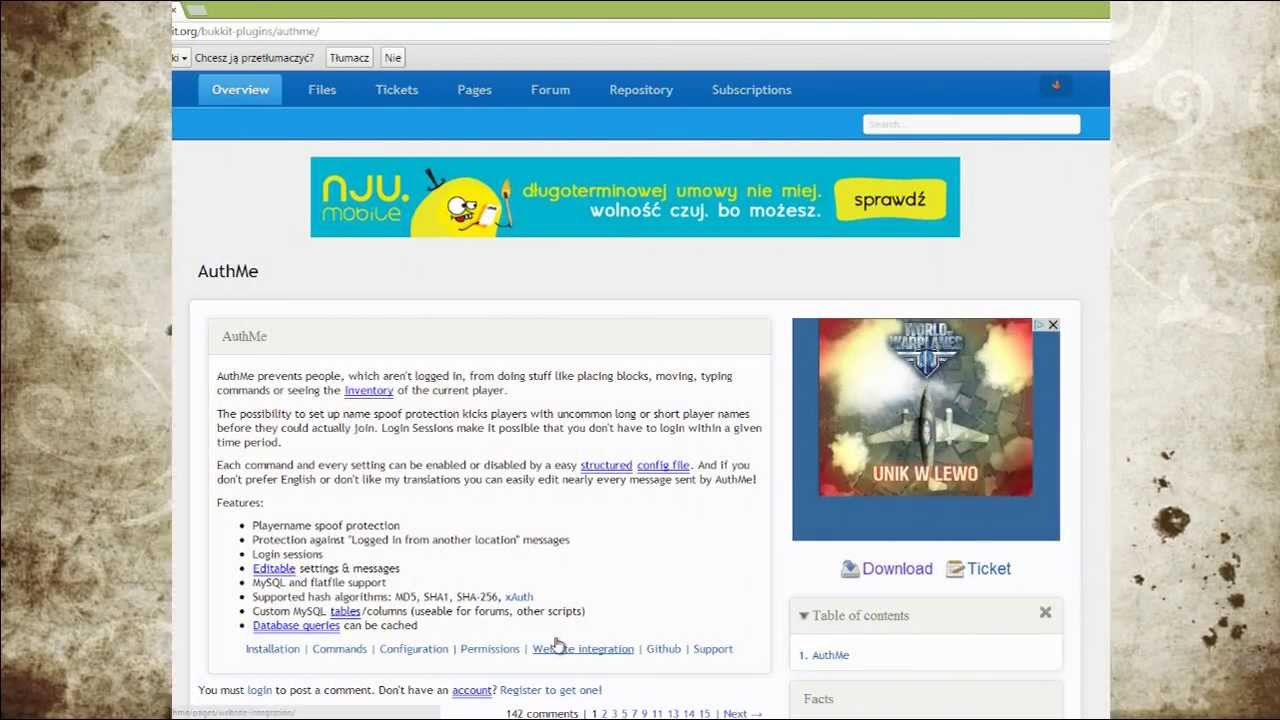Viewport: 1280px width, 720px height.
Task: Open AuthMe entry in table of contents
Action: click(830, 655)
